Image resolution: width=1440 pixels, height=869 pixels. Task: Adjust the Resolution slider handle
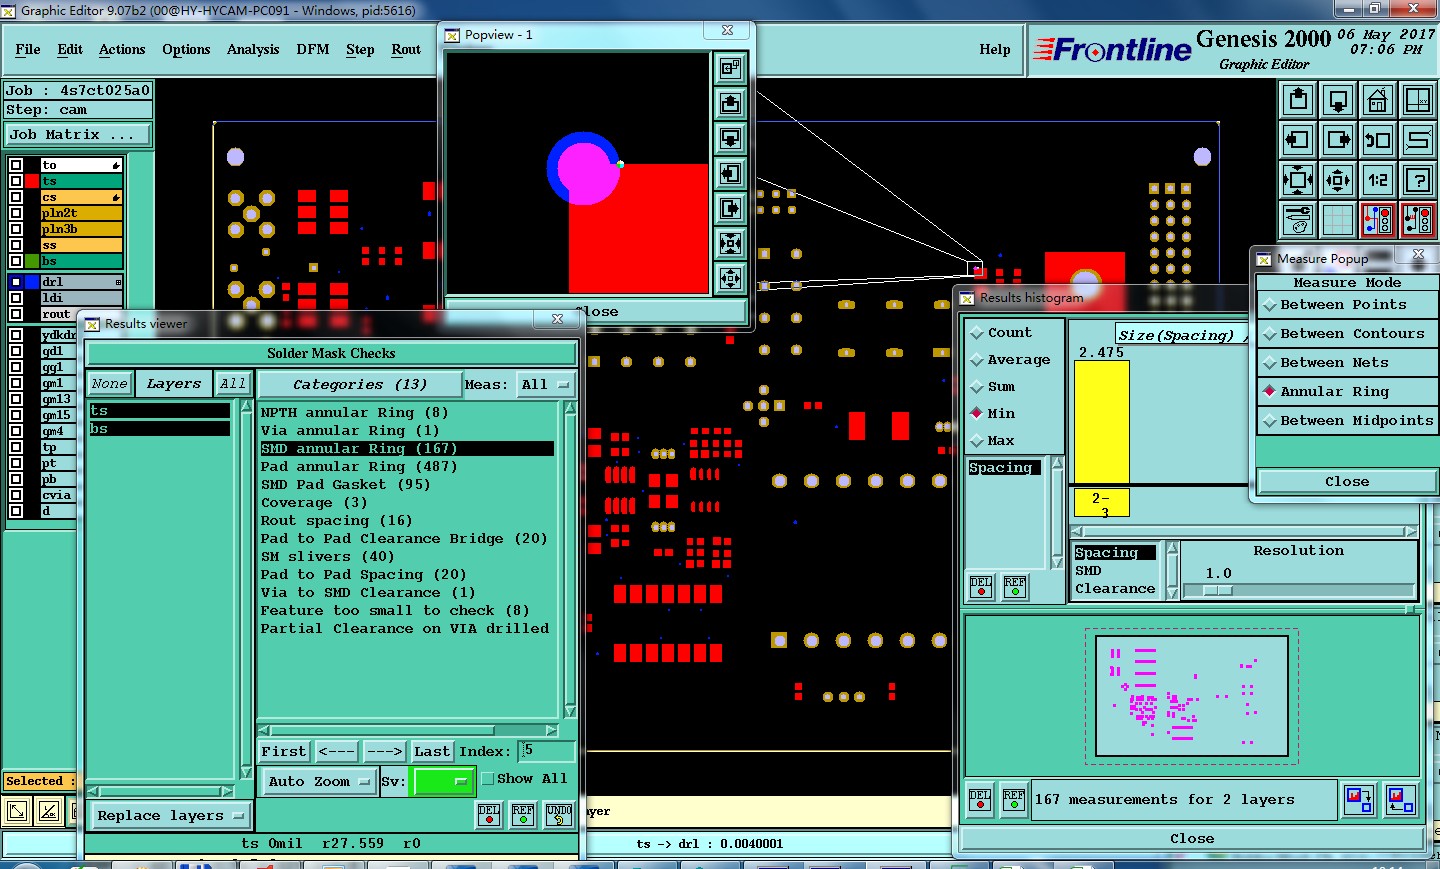click(1218, 591)
